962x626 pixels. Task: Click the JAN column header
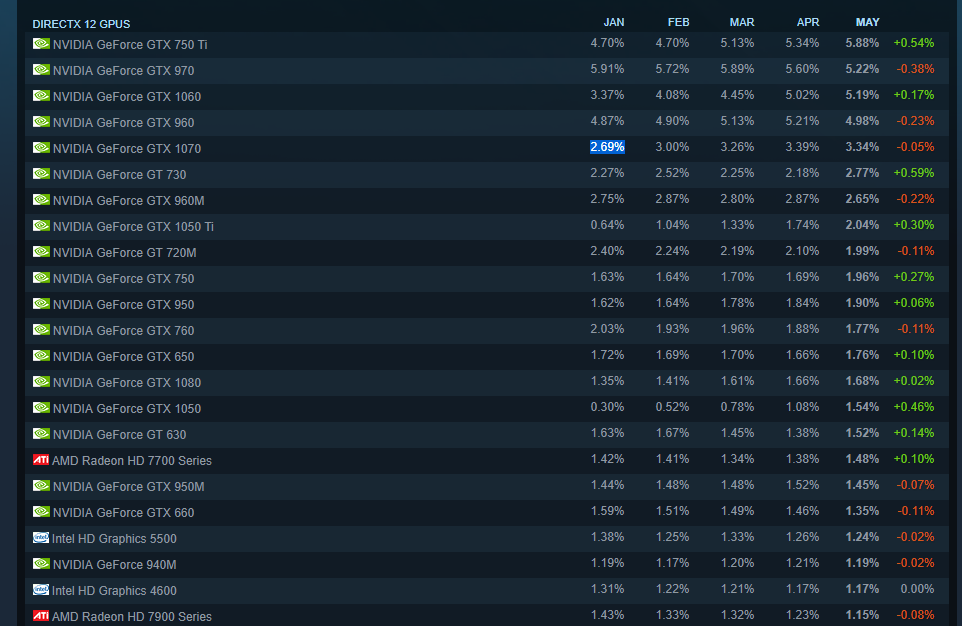tap(614, 22)
